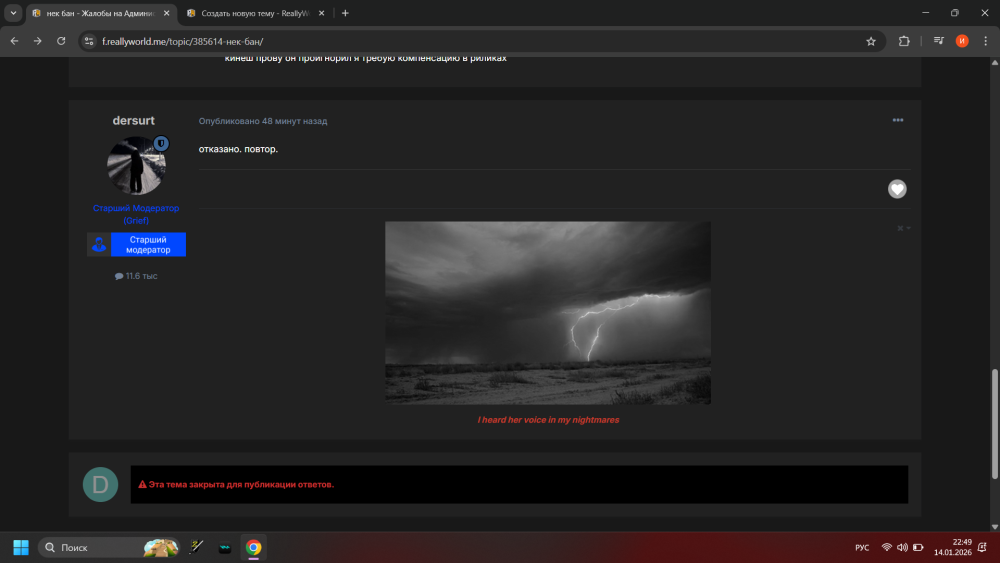
Task: Open the clock and date 22:49
Action: click(x=953, y=547)
